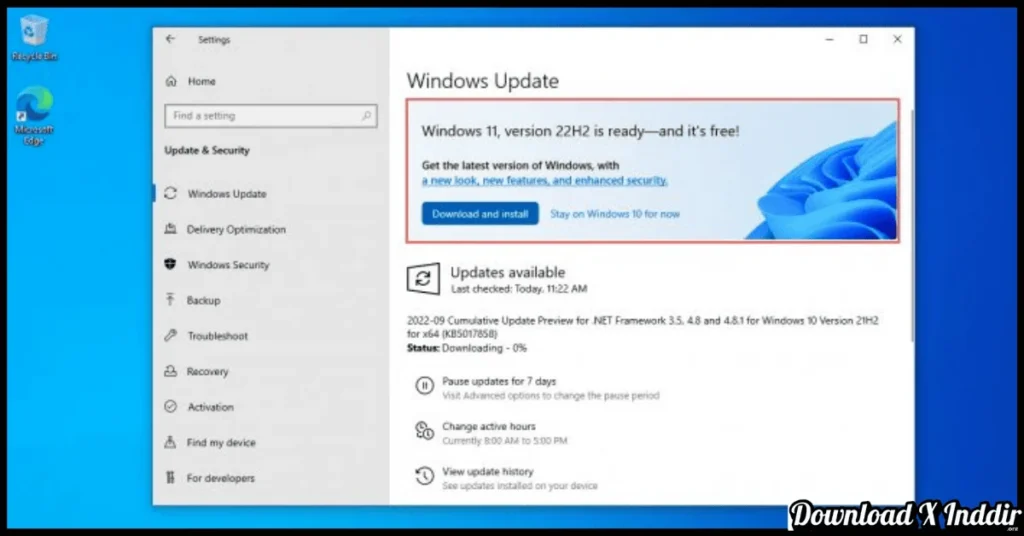1024x536 pixels.
Task: Click the Activation checkmark icon
Action: coord(170,406)
